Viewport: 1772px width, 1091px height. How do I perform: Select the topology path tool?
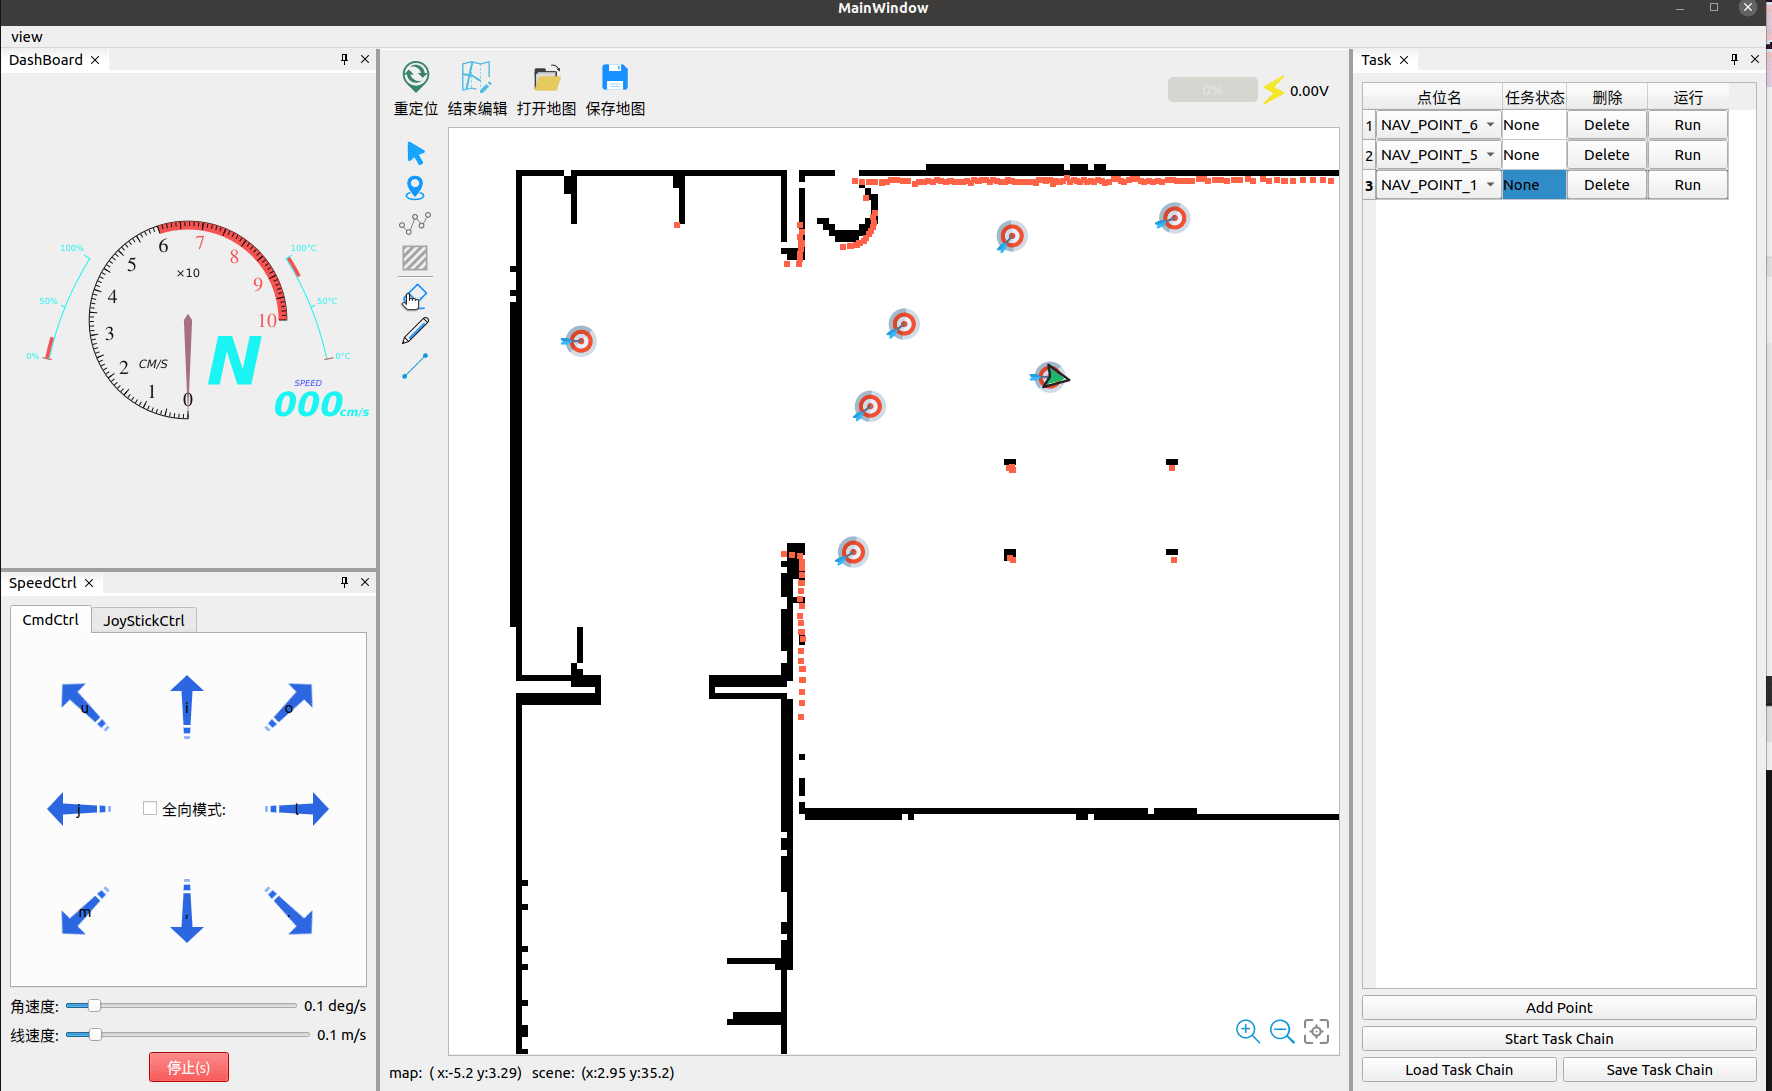click(415, 223)
